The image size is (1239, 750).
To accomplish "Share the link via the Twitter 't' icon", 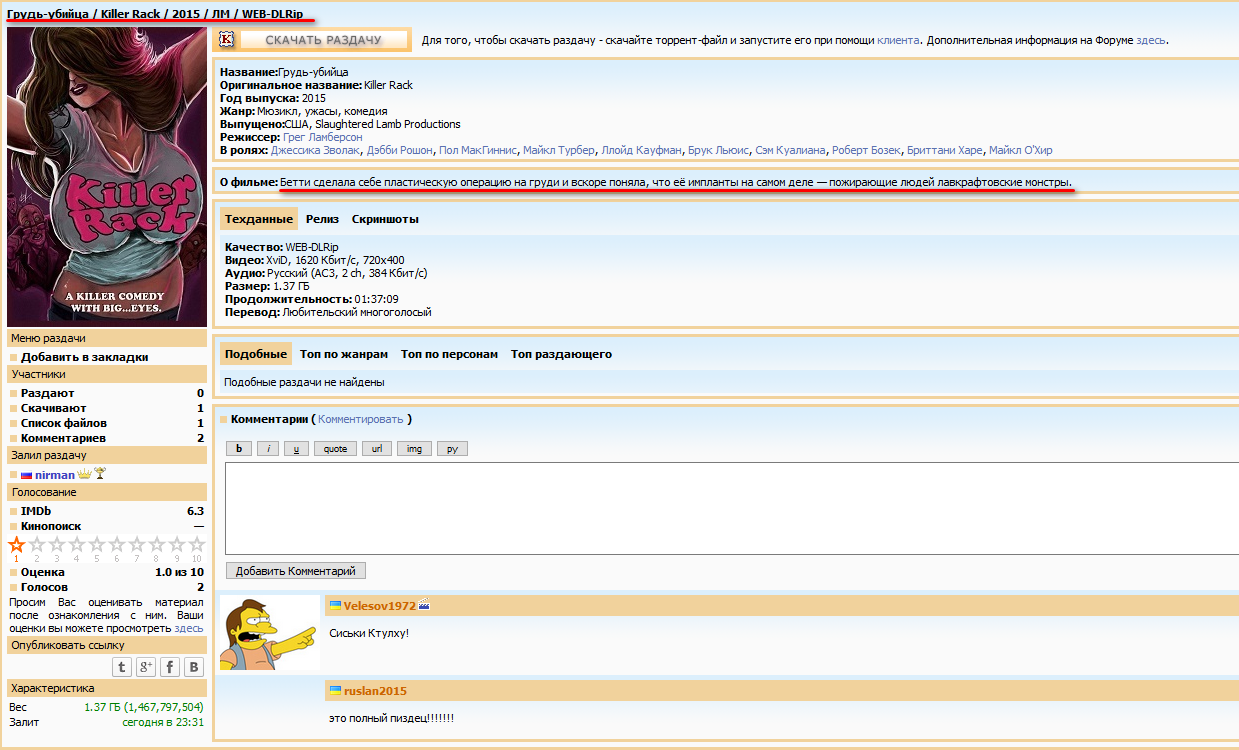I will (122, 667).
